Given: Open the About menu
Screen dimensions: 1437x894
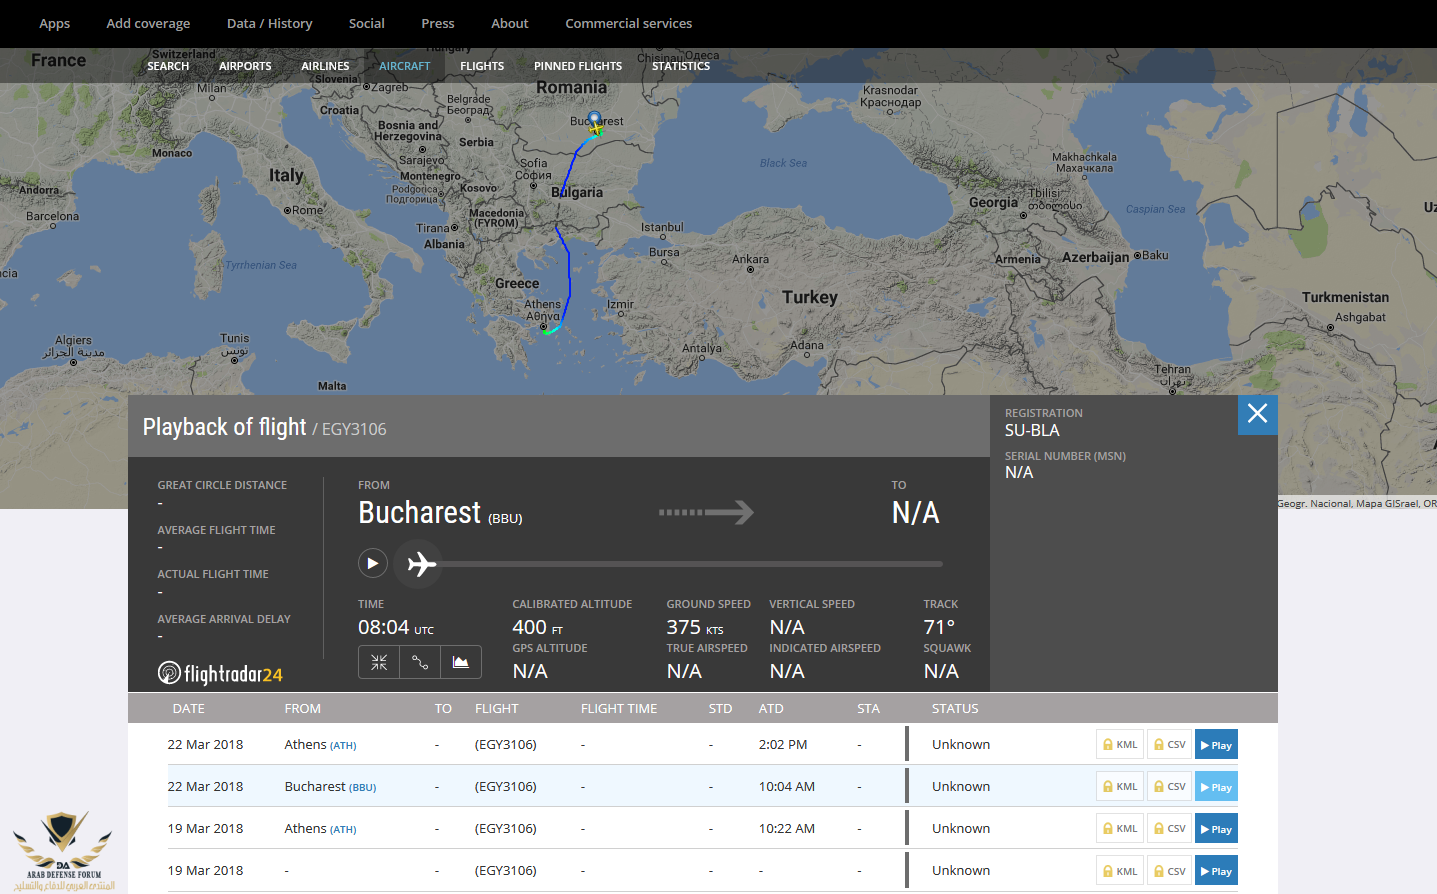Looking at the screenshot, I should [509, 23].
